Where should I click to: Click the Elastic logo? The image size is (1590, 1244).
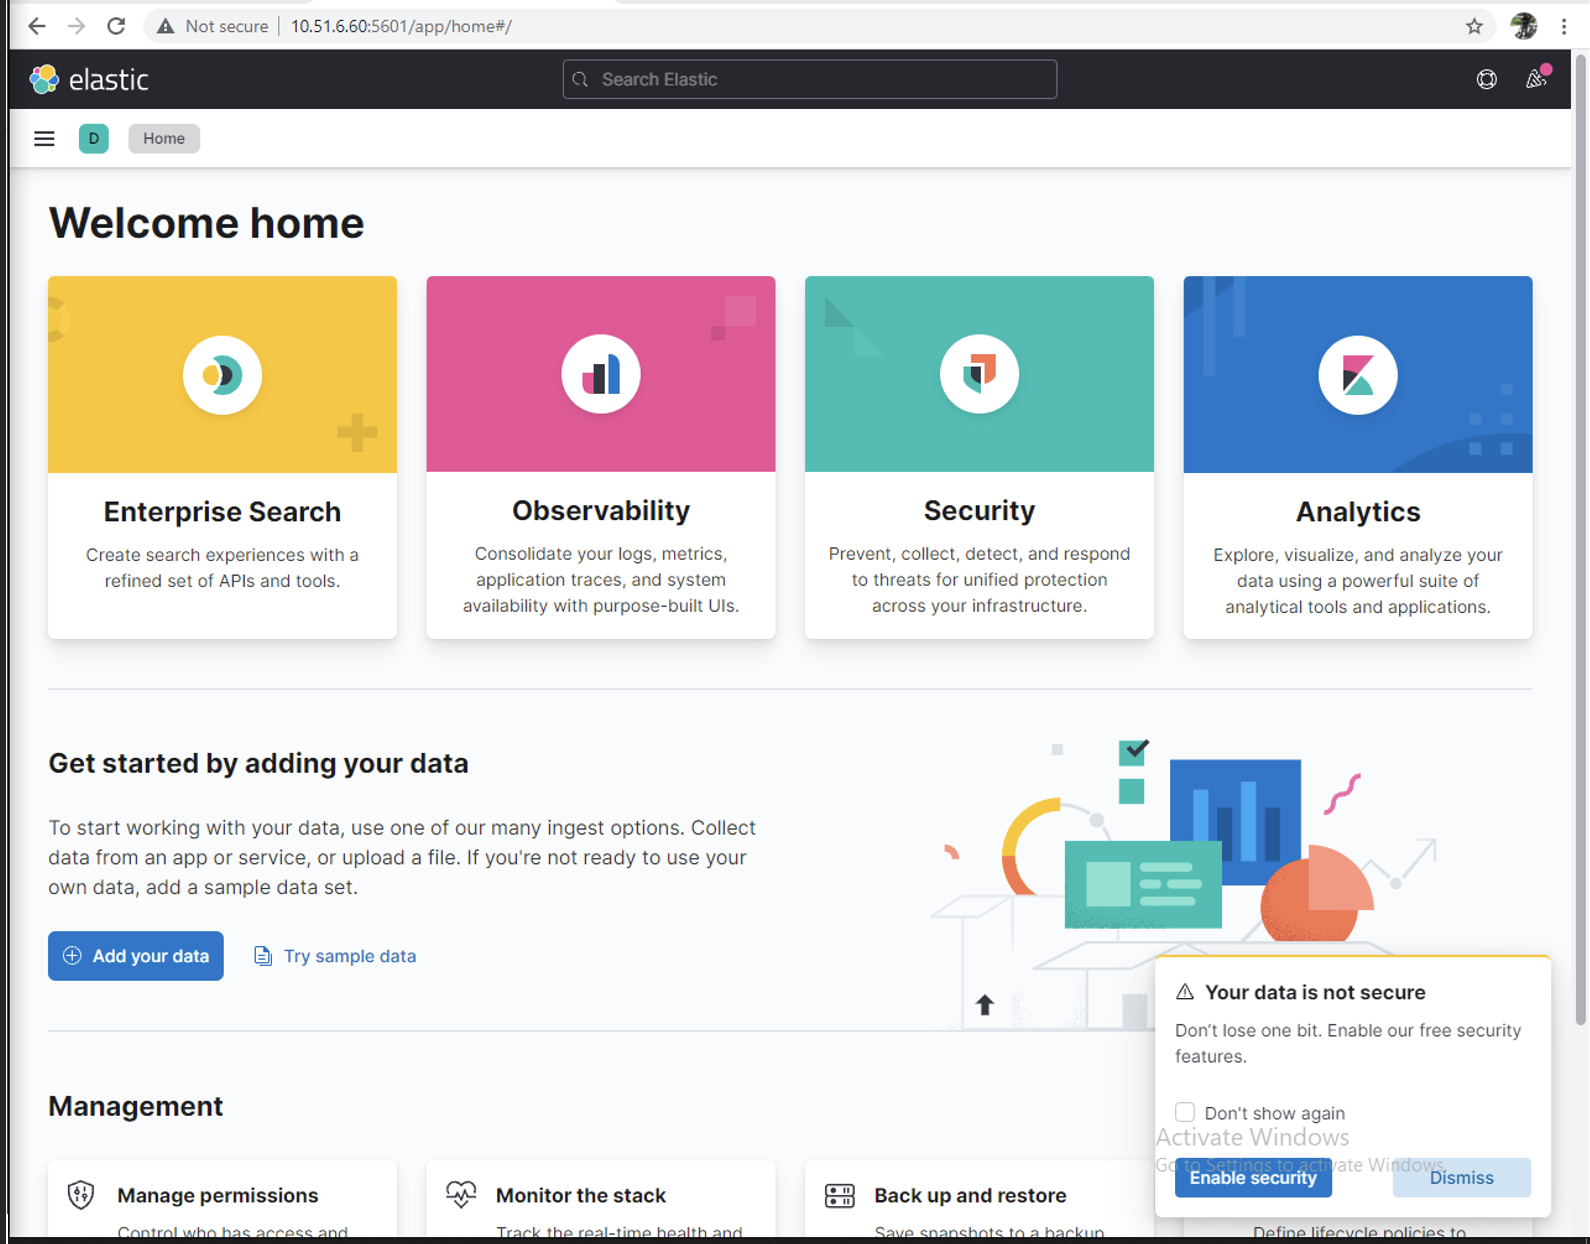point(89,79)
